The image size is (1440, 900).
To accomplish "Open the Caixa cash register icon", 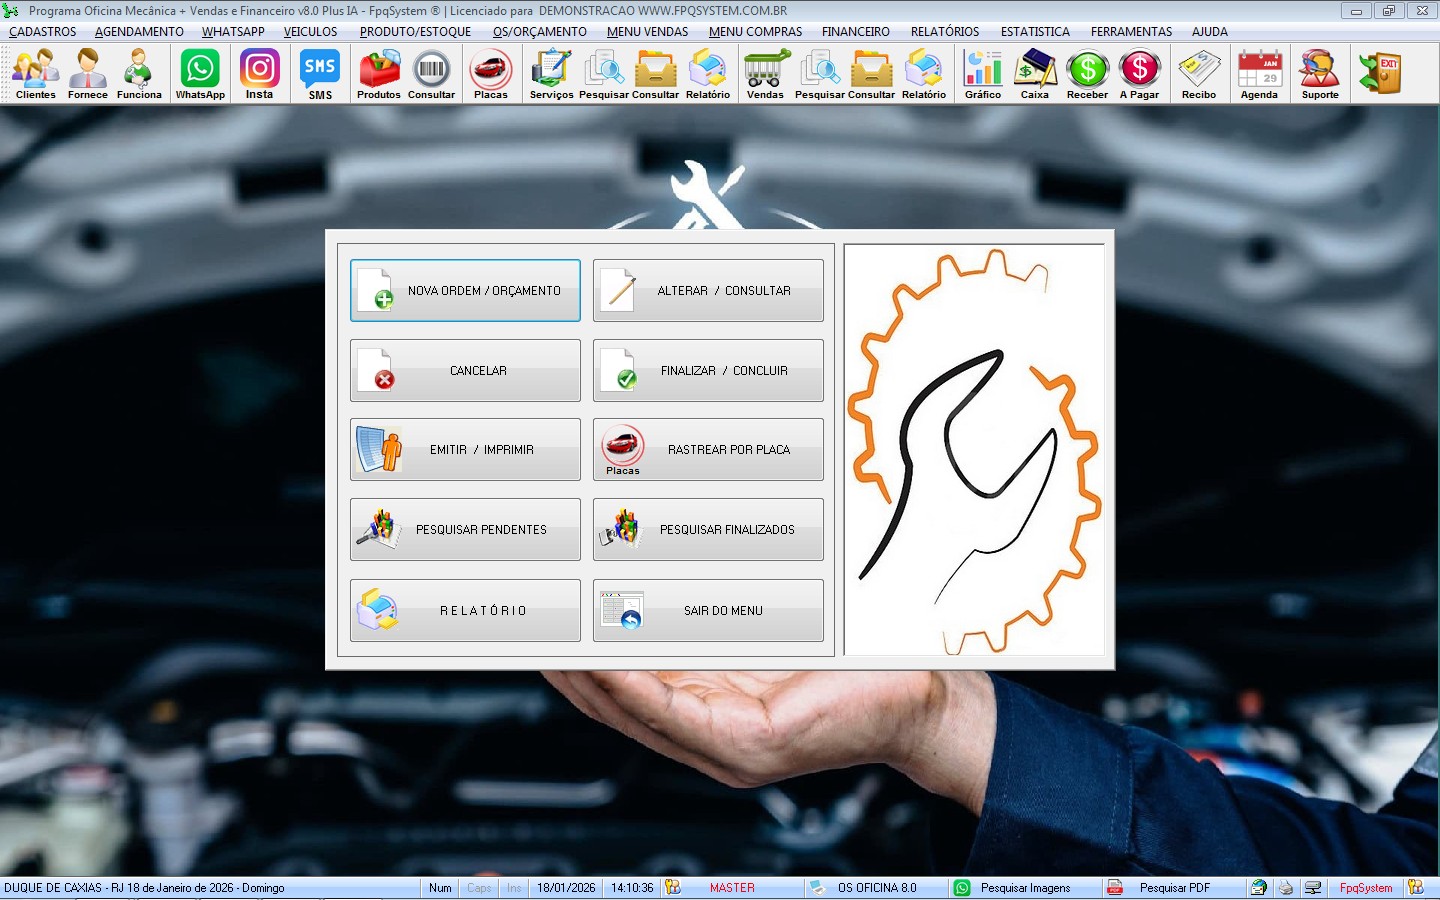I will click(x=1035, y=74).
